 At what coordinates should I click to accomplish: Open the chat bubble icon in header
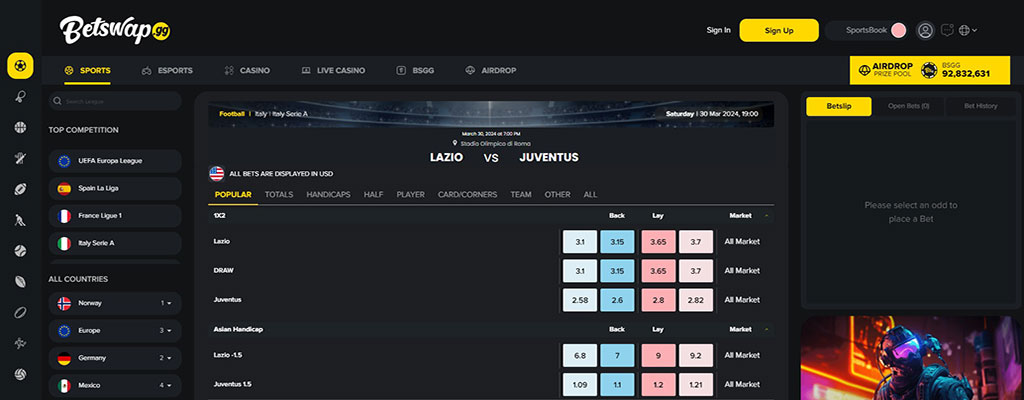click(948, 30)
